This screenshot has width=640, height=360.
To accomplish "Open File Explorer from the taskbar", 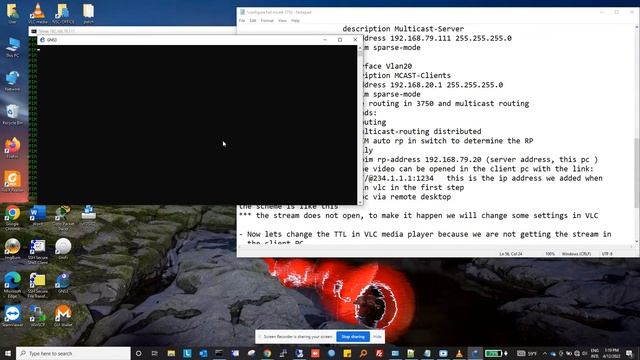I will (x=171, y=353).
